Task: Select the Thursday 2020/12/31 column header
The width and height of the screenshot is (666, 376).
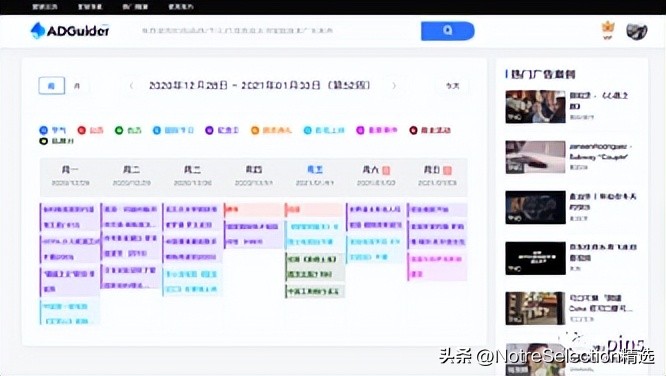Action: (x=254, y=176)
